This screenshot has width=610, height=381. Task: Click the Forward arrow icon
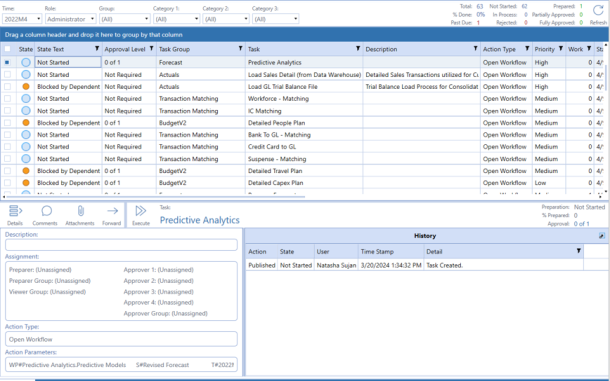(112, 211)
